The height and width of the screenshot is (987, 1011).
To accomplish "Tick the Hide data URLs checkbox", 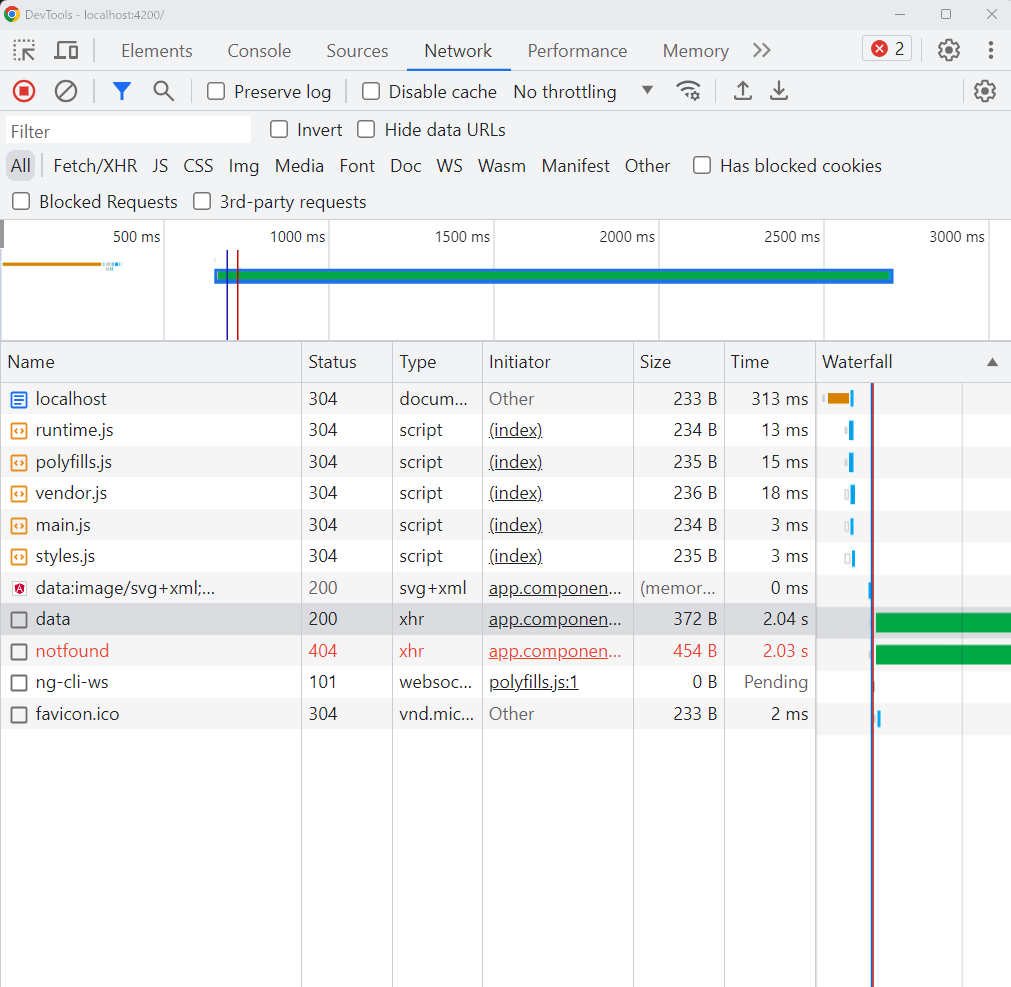I will [x=367, y=130].
